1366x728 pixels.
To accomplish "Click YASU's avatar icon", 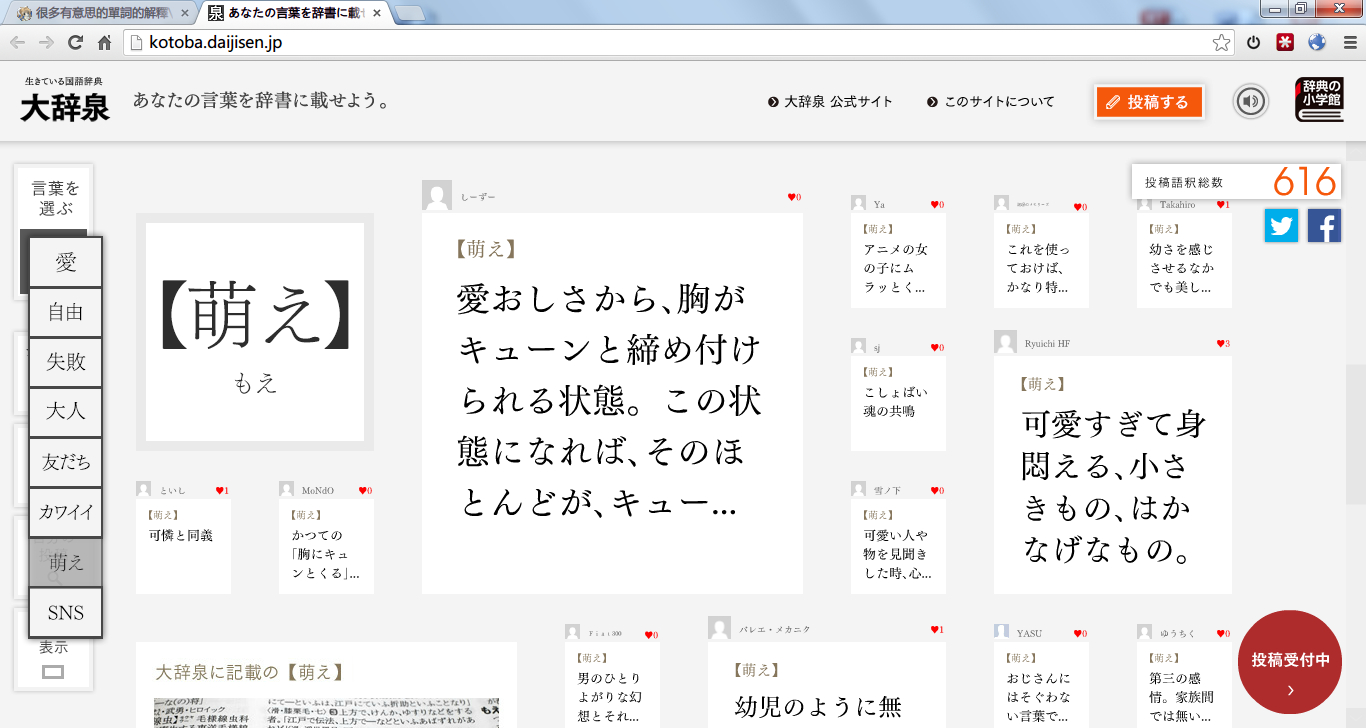I will click(x=1002, y=632).
